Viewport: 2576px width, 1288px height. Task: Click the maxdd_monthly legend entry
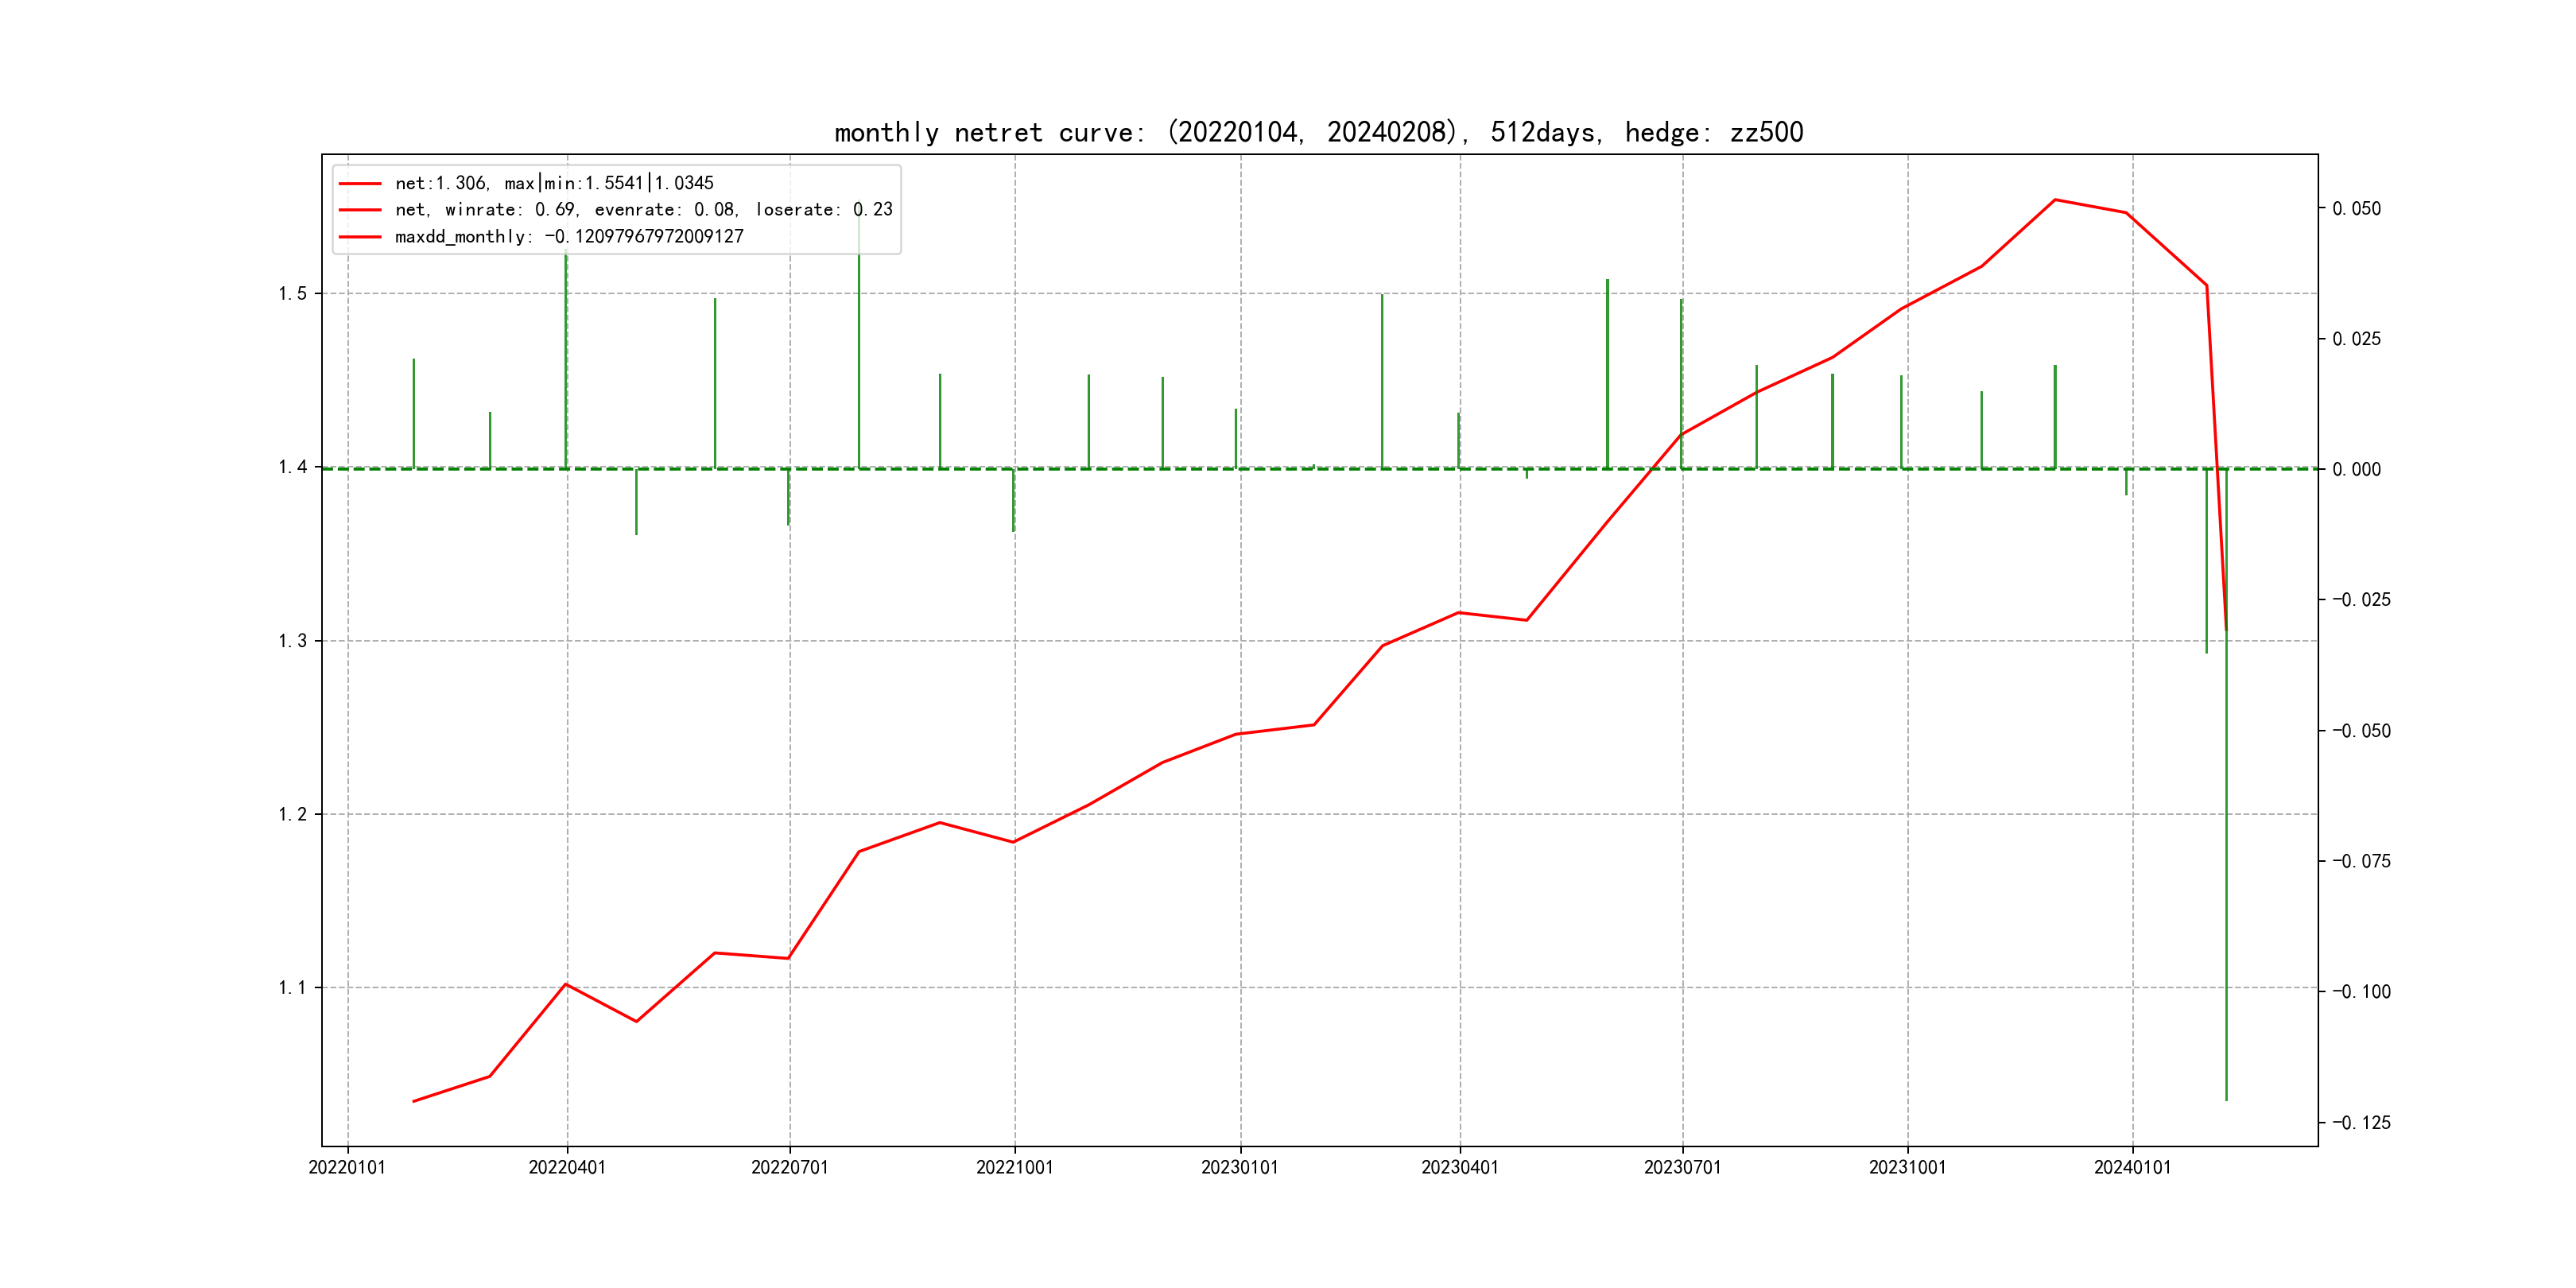tap(569, 237)
